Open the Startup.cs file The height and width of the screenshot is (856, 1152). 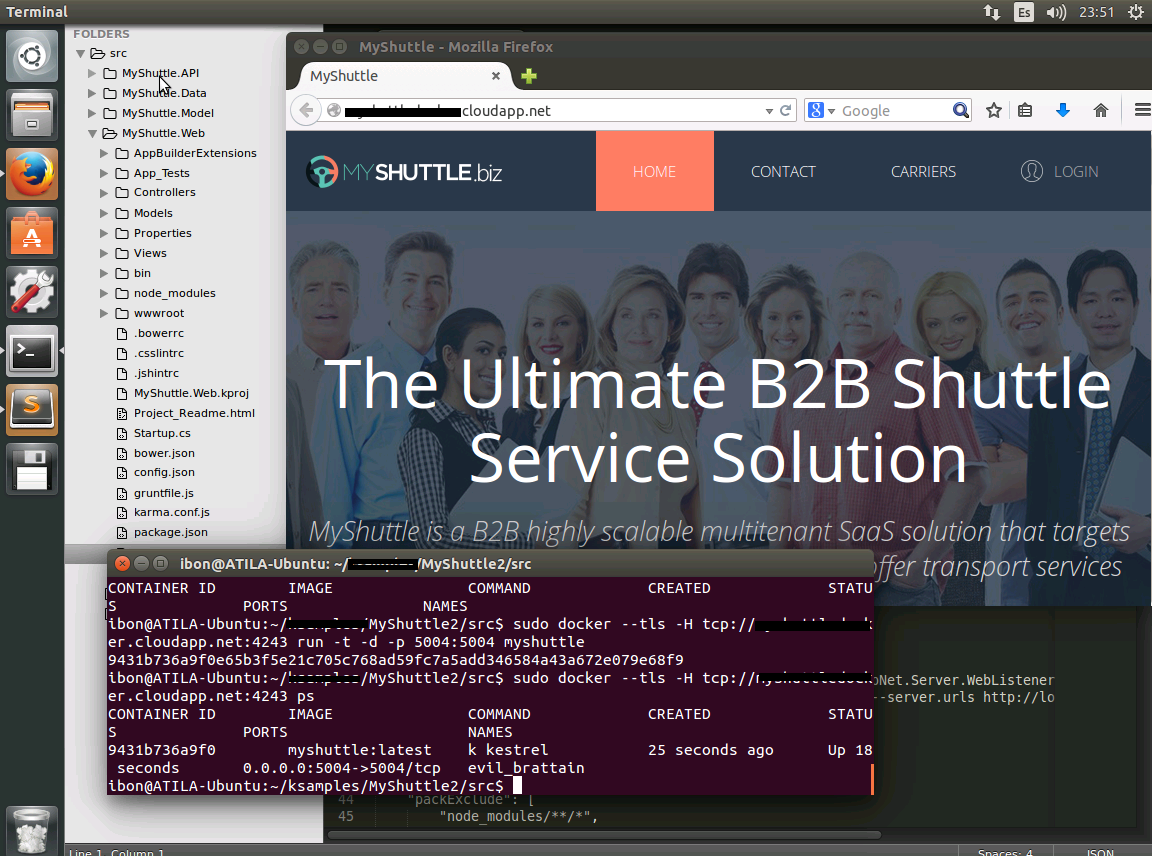click(x=162, y=434)
